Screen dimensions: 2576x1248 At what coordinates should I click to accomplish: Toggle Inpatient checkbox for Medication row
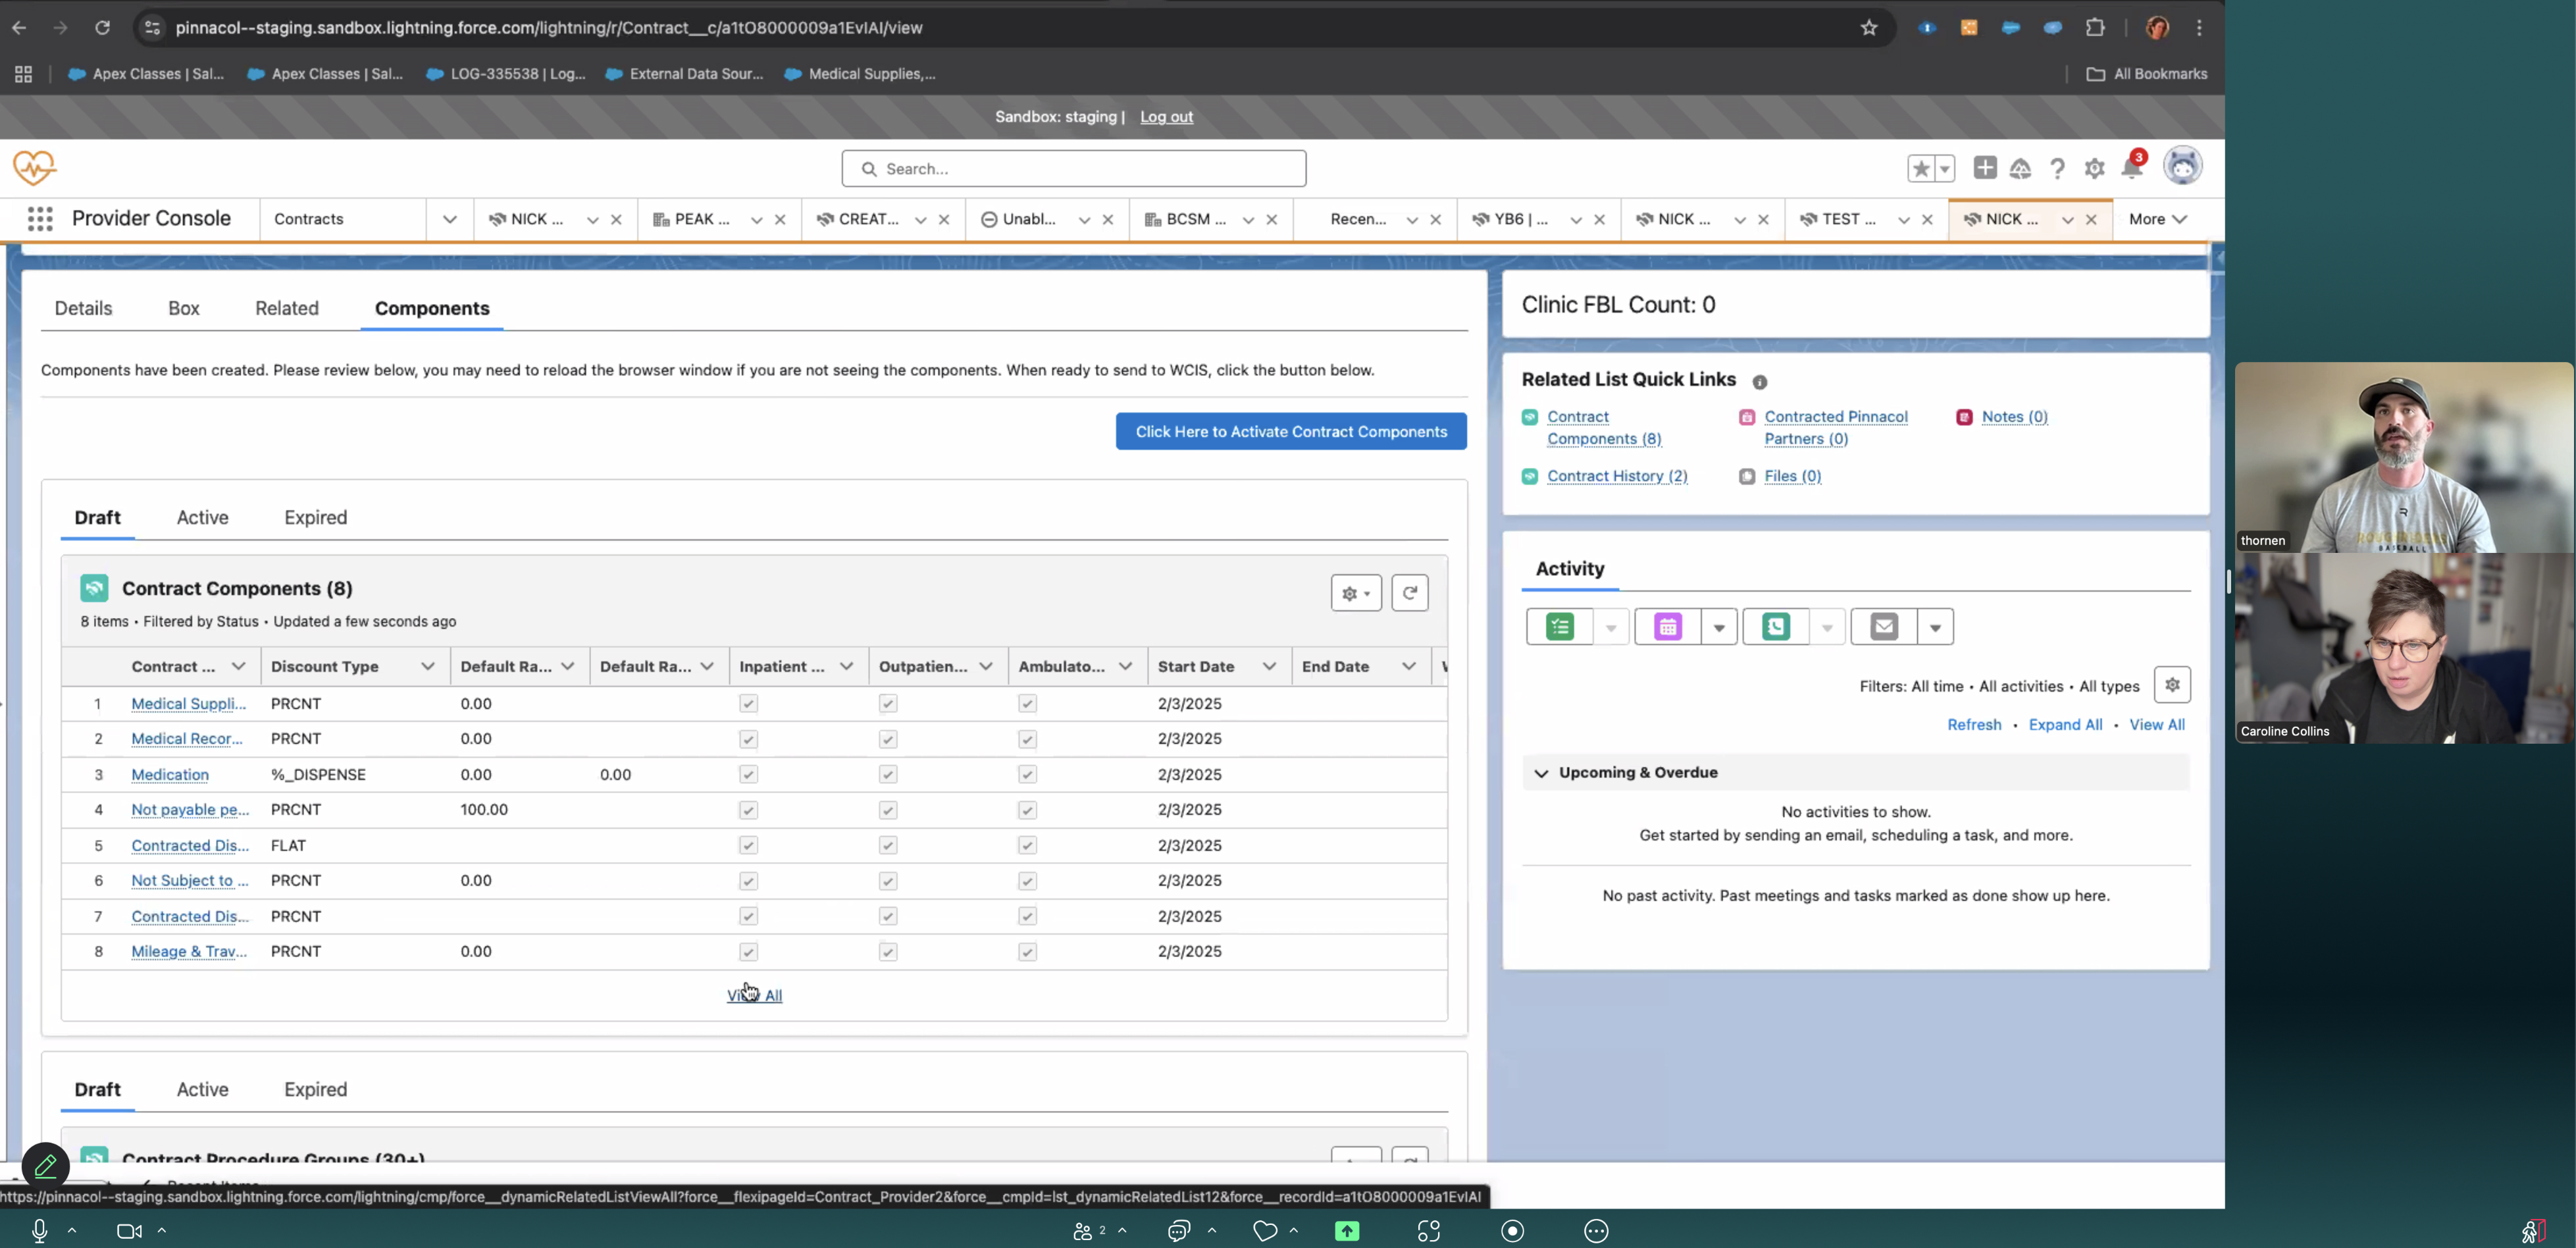click(748, 775)
